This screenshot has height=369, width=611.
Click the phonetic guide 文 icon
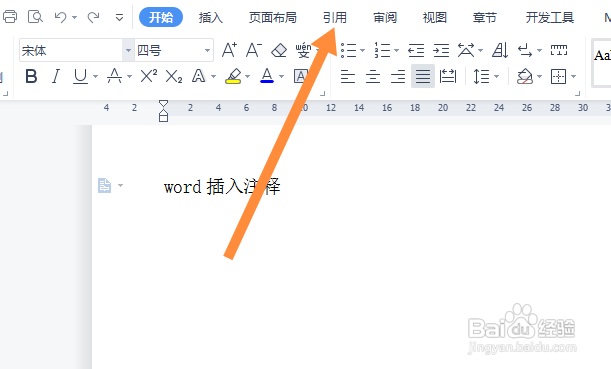point(303,50)
